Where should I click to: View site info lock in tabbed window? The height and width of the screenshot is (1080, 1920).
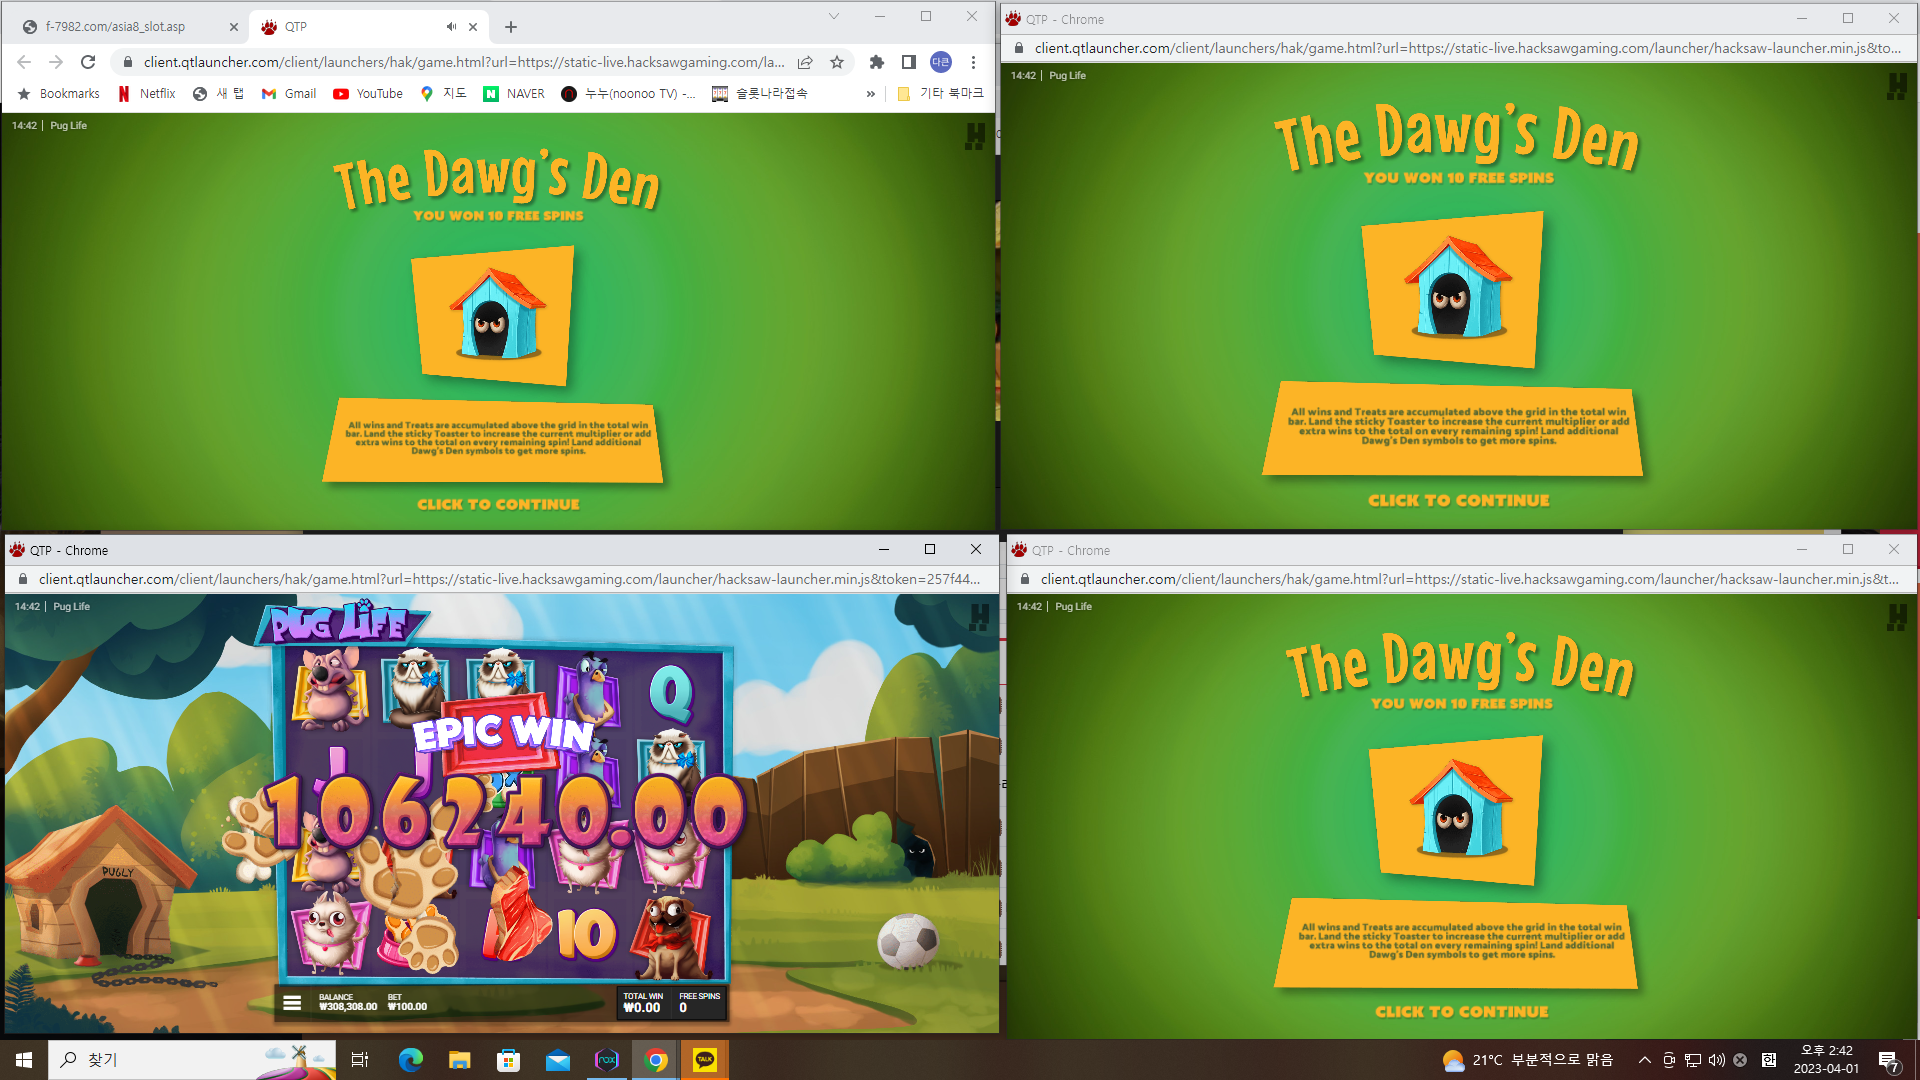click(x=127, y=62)
